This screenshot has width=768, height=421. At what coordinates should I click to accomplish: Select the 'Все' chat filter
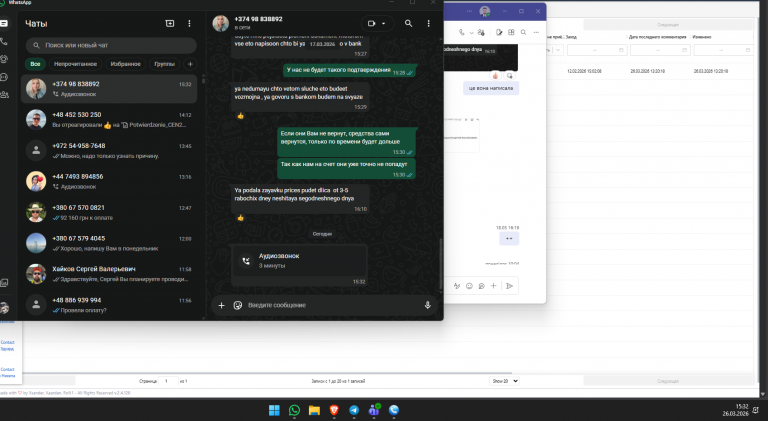(35, 64)
